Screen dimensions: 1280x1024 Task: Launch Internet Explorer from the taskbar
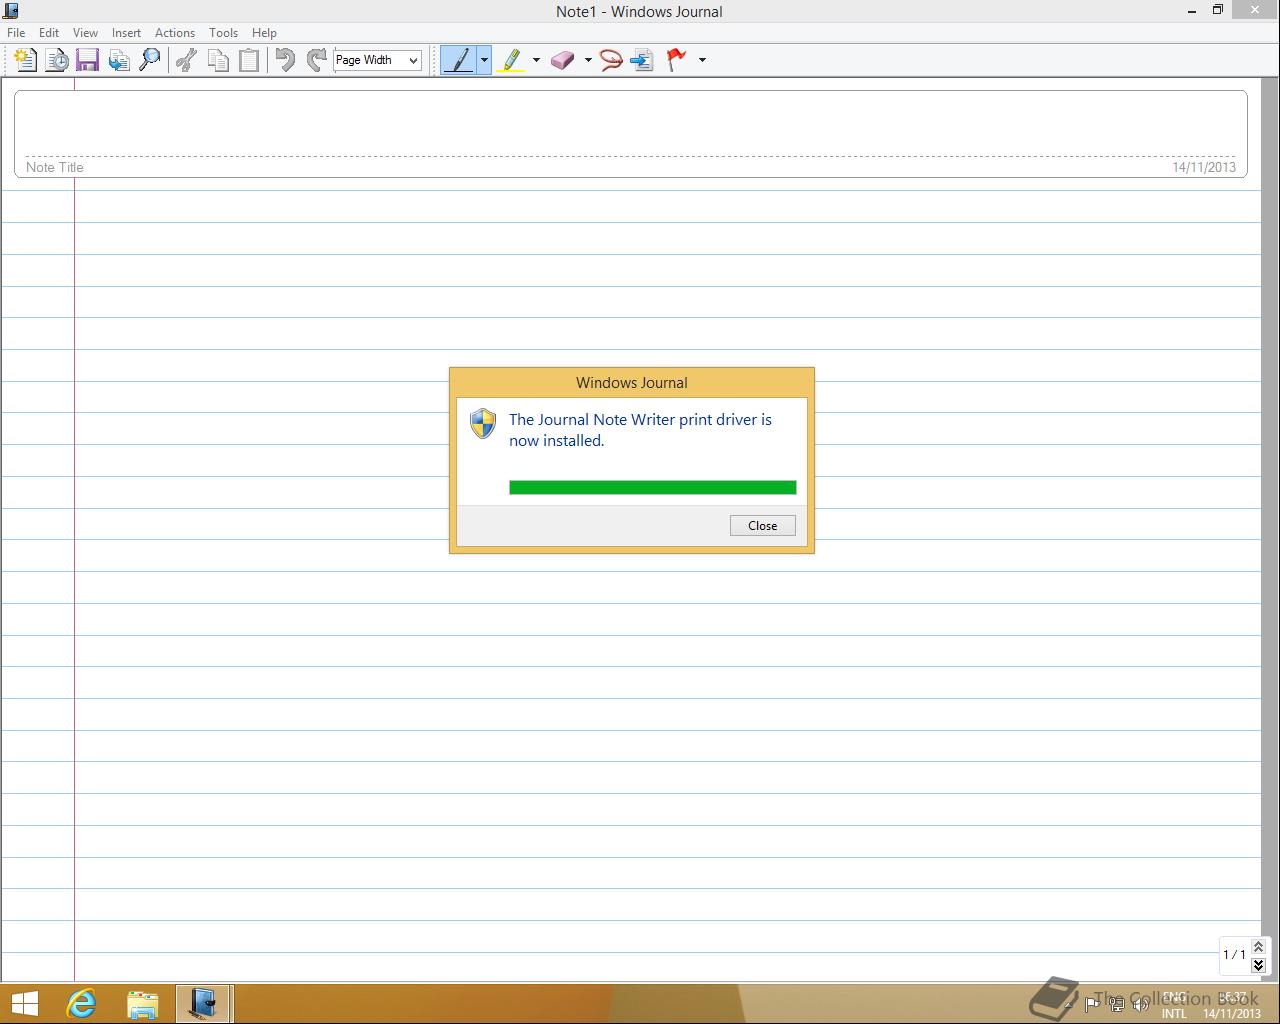(81, 1003)
